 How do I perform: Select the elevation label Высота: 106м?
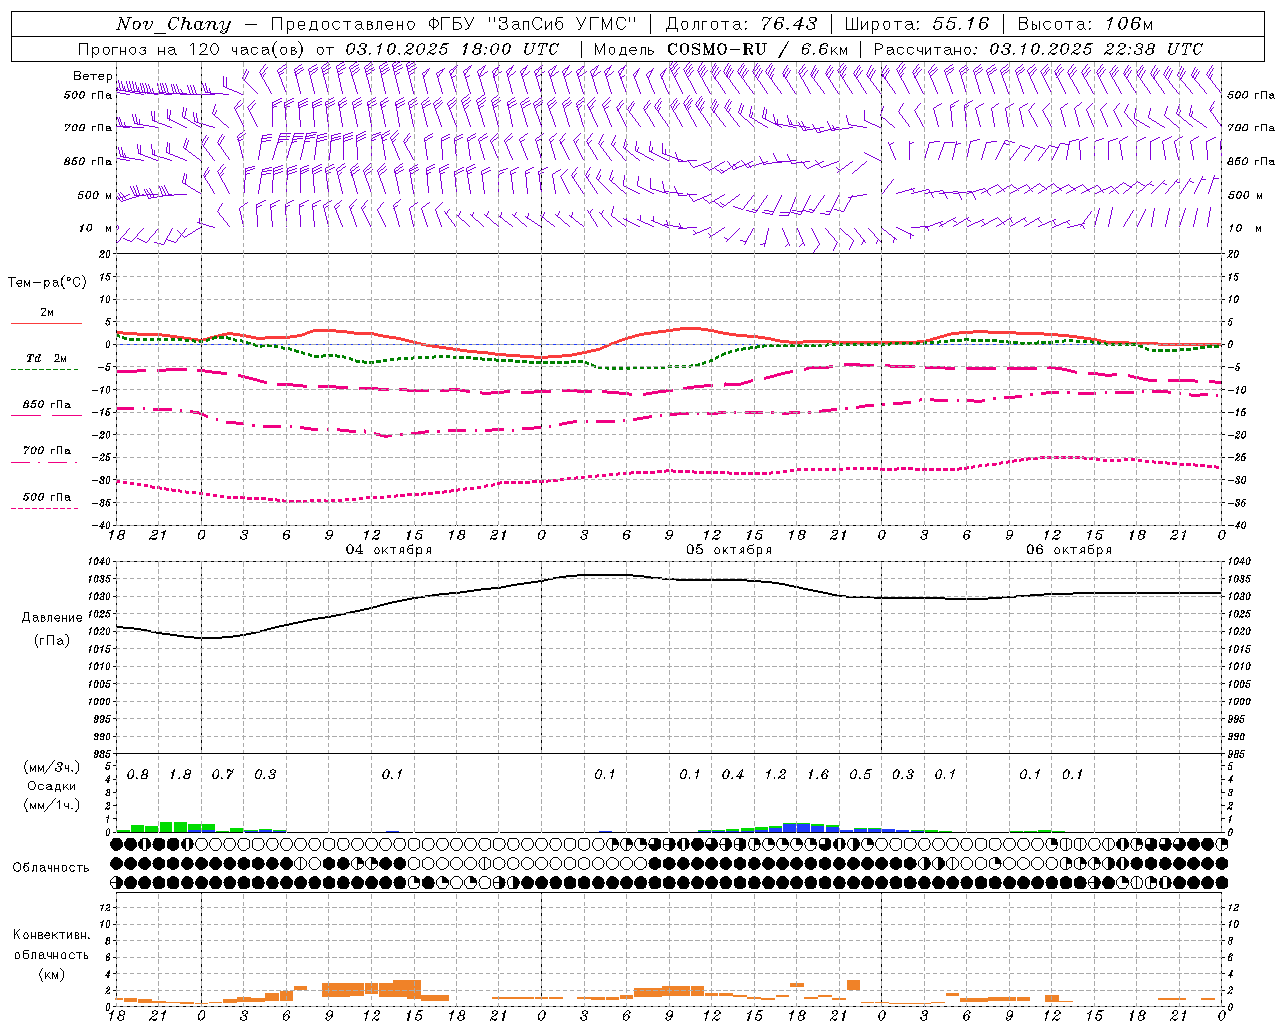1085,24
